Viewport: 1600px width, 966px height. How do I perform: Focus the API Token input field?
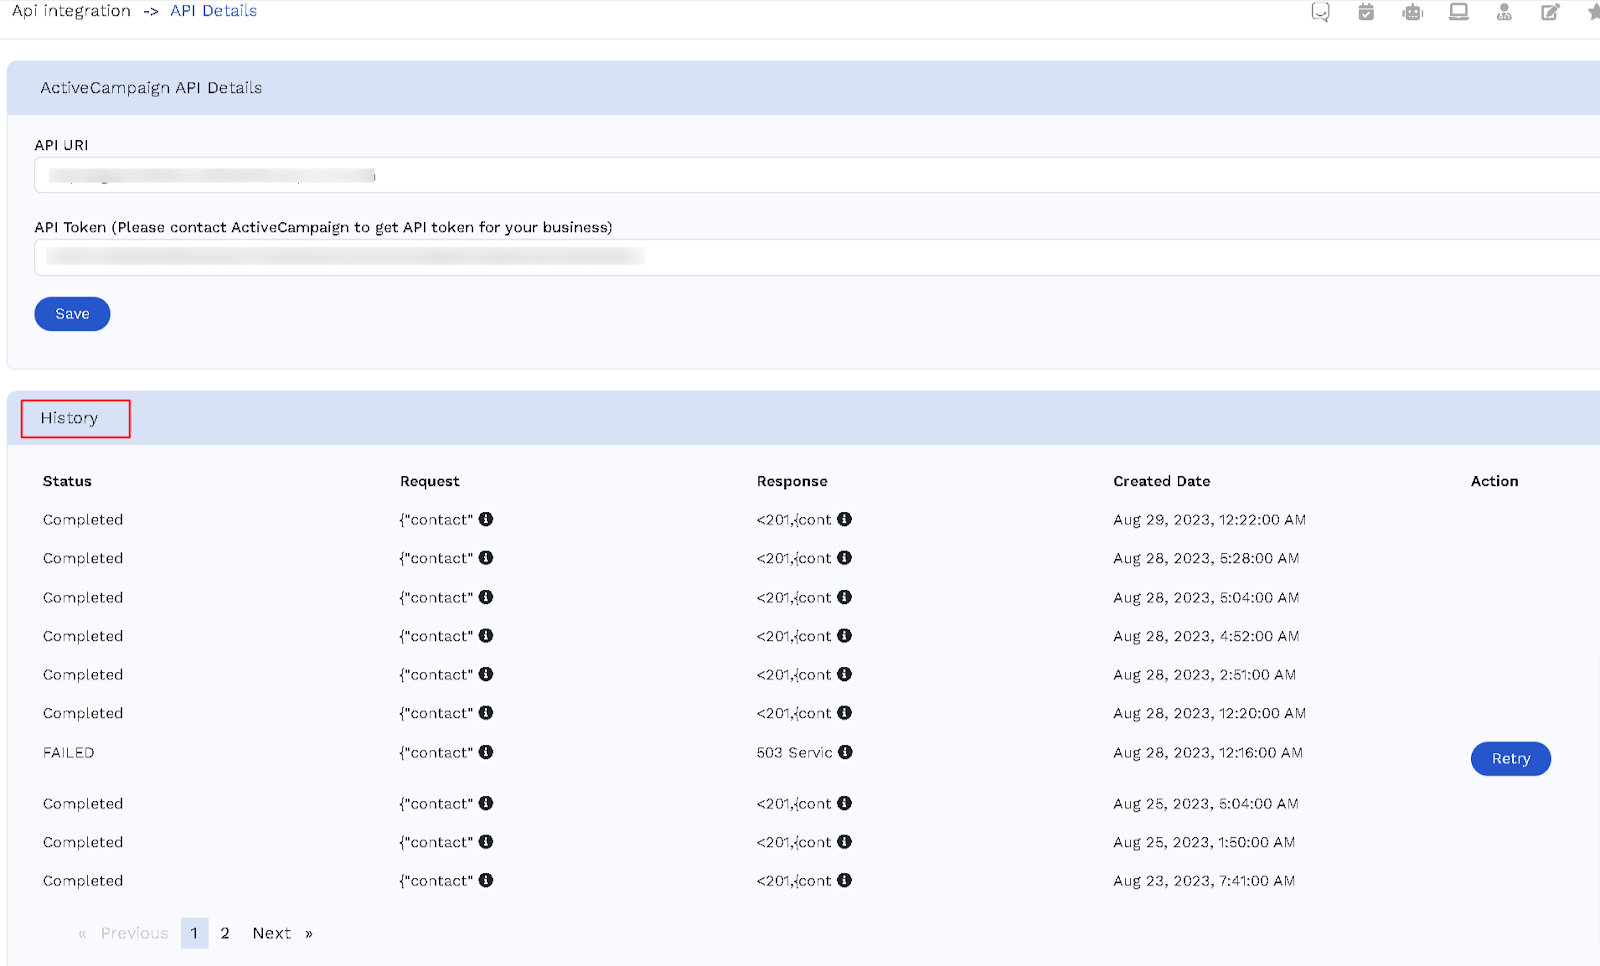(817, 257)
